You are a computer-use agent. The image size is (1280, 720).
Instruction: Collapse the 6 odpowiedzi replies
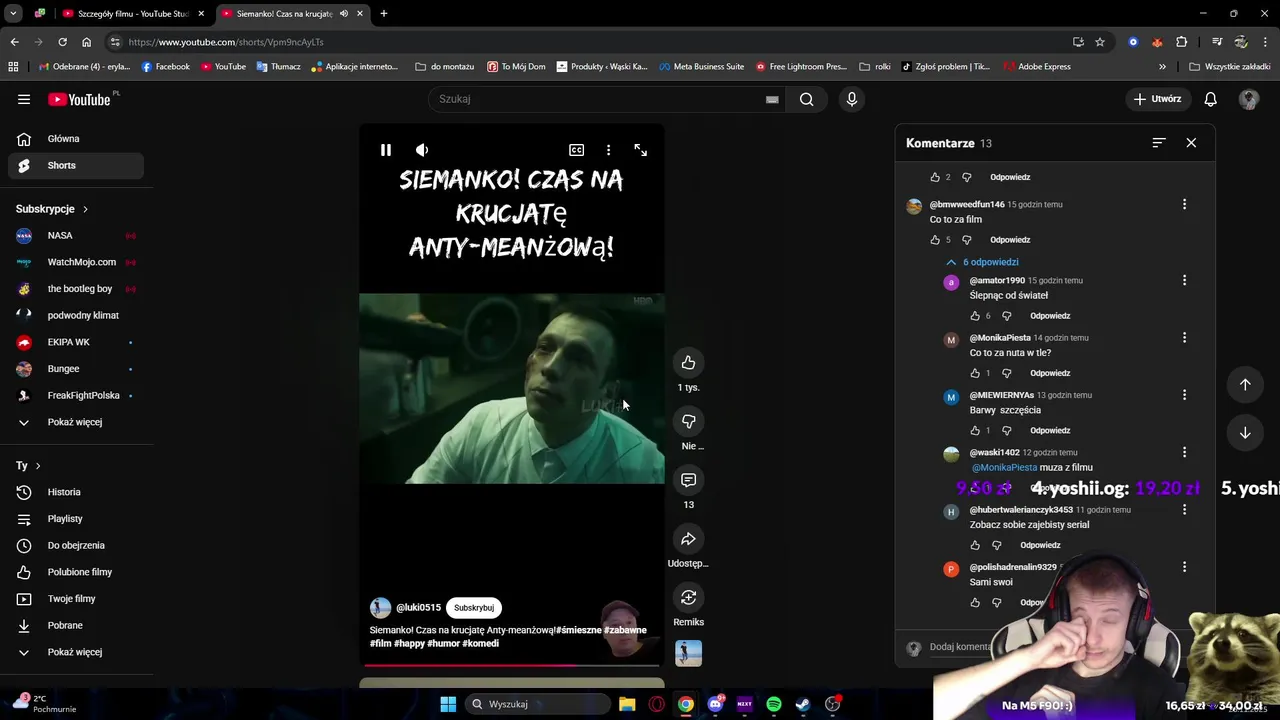(982, 262)
